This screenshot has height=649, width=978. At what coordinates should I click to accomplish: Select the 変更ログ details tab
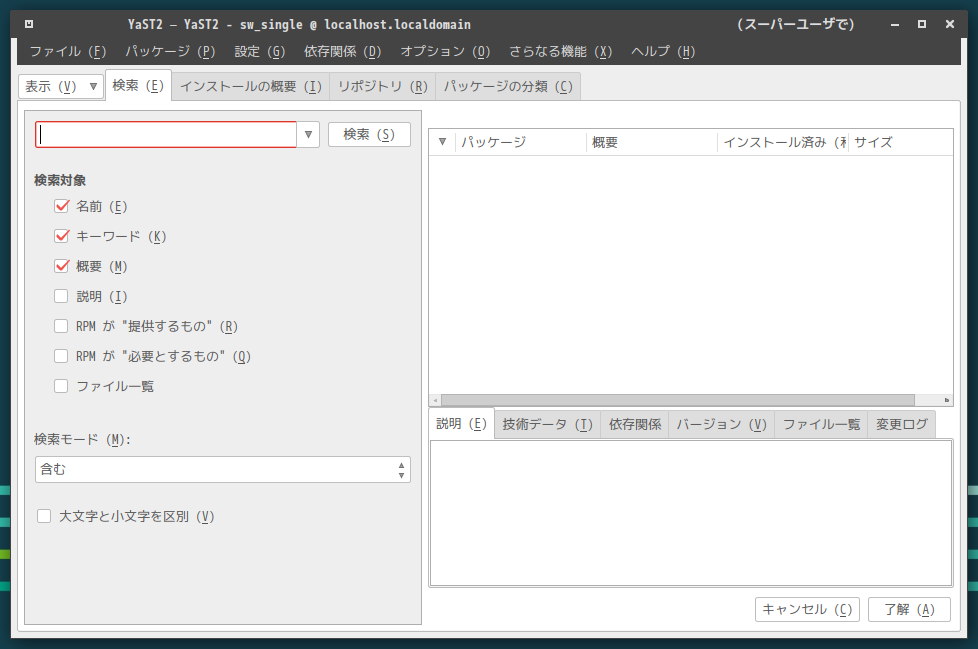click(x=901, y=425)
